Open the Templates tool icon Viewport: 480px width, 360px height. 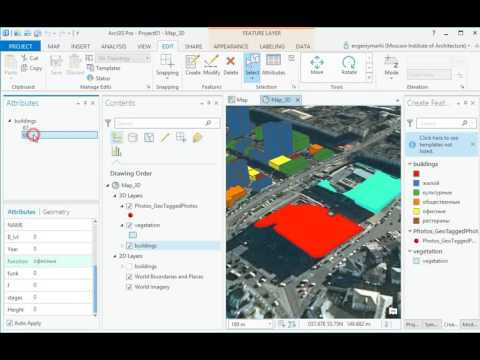tap(90, 68)
